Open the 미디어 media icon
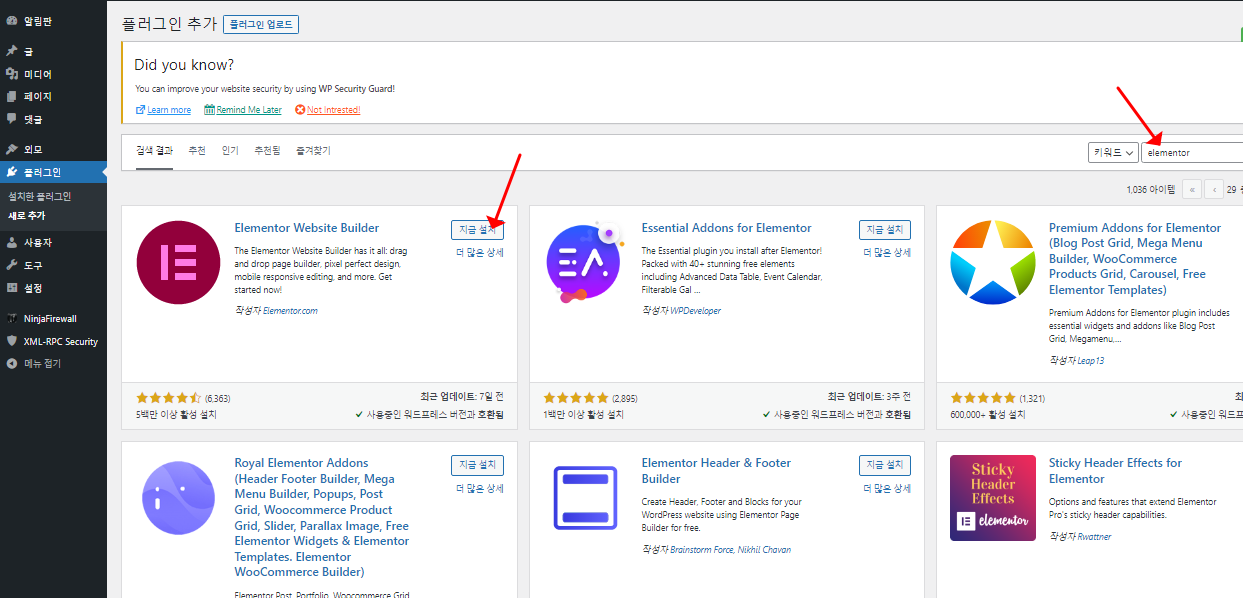 coord(11,74)
